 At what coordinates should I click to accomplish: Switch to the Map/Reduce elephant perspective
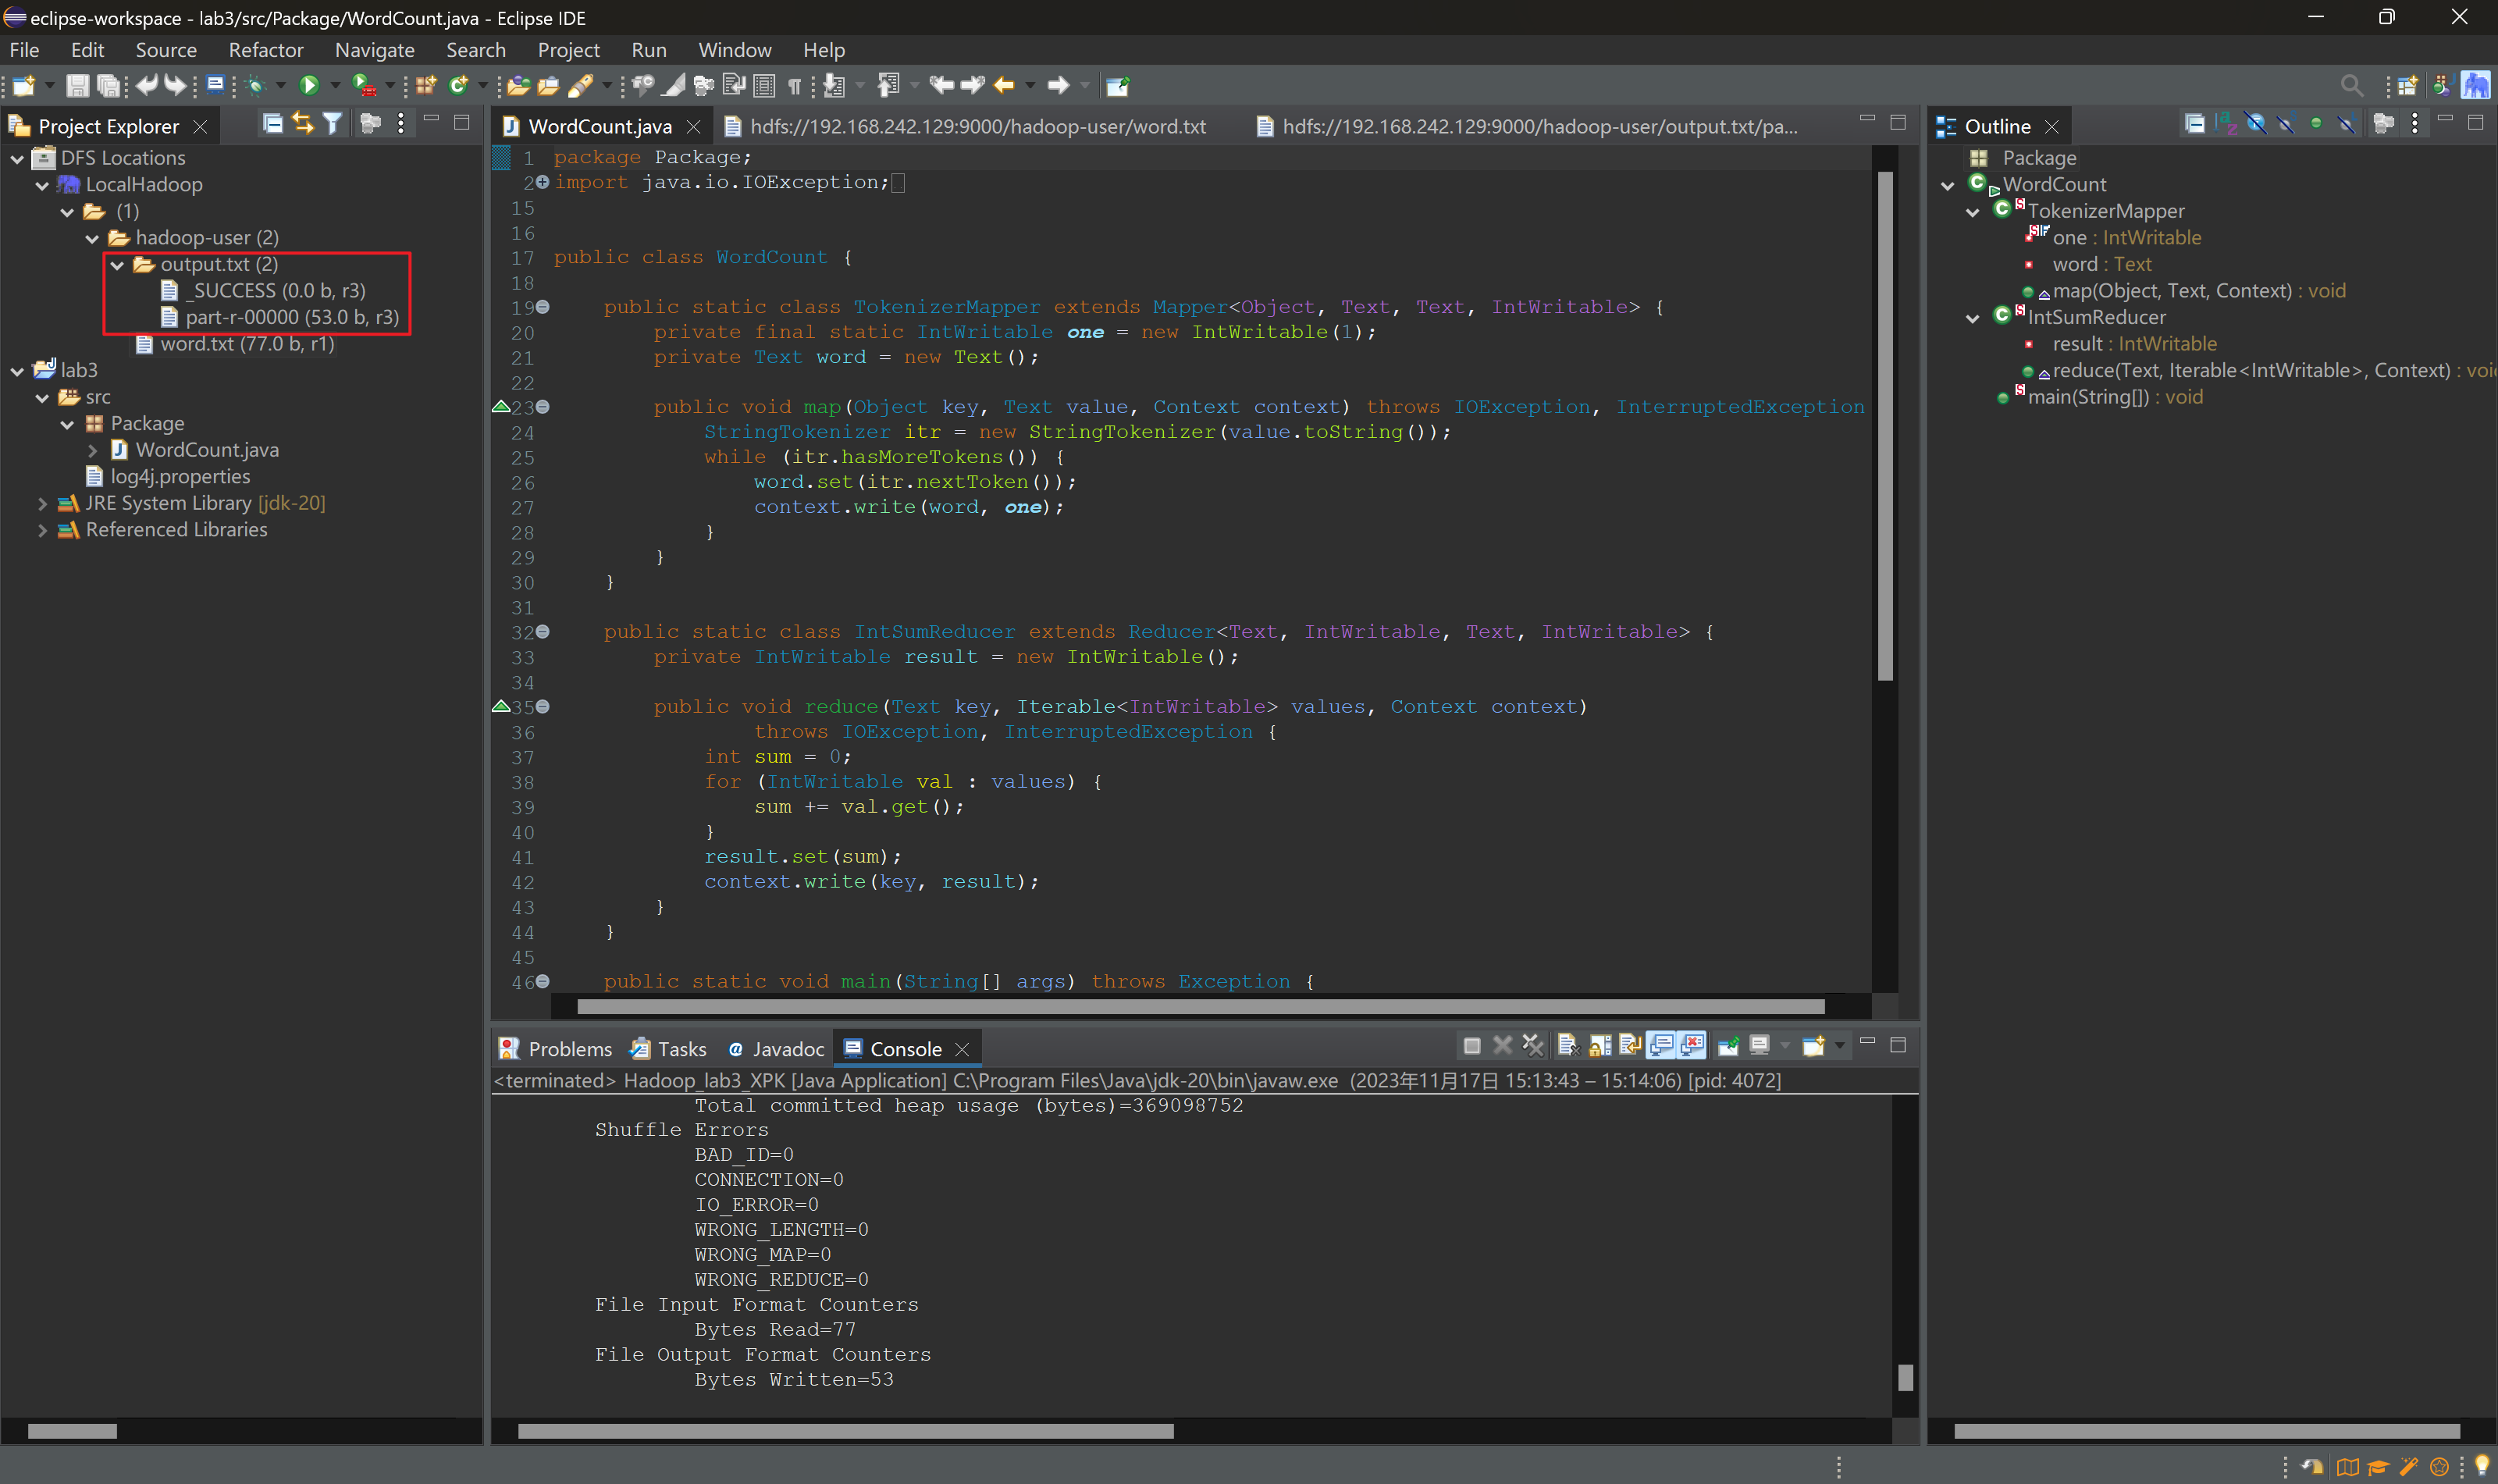(2475, 86)
